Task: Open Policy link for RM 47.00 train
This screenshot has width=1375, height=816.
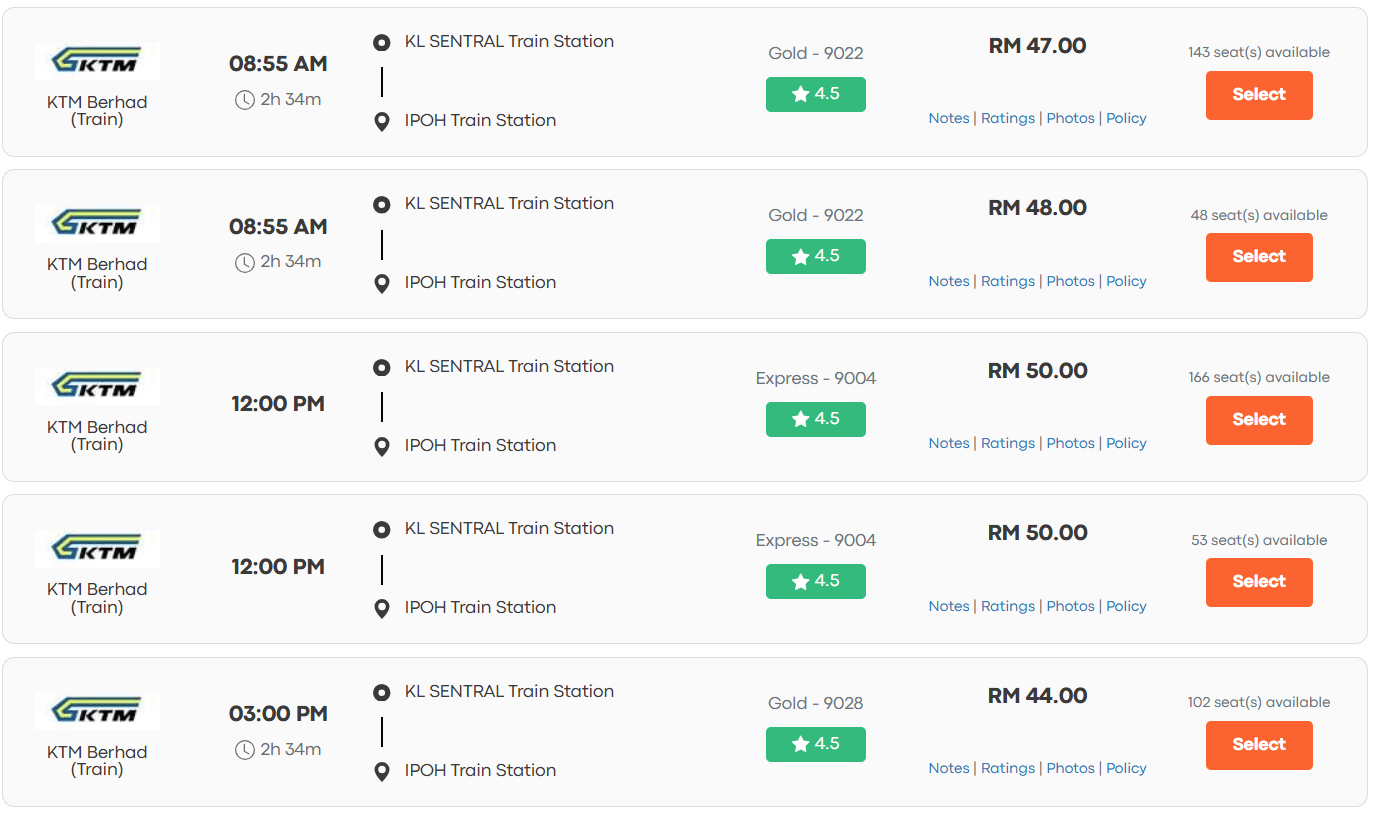Action: click(x=1126, y=118)
